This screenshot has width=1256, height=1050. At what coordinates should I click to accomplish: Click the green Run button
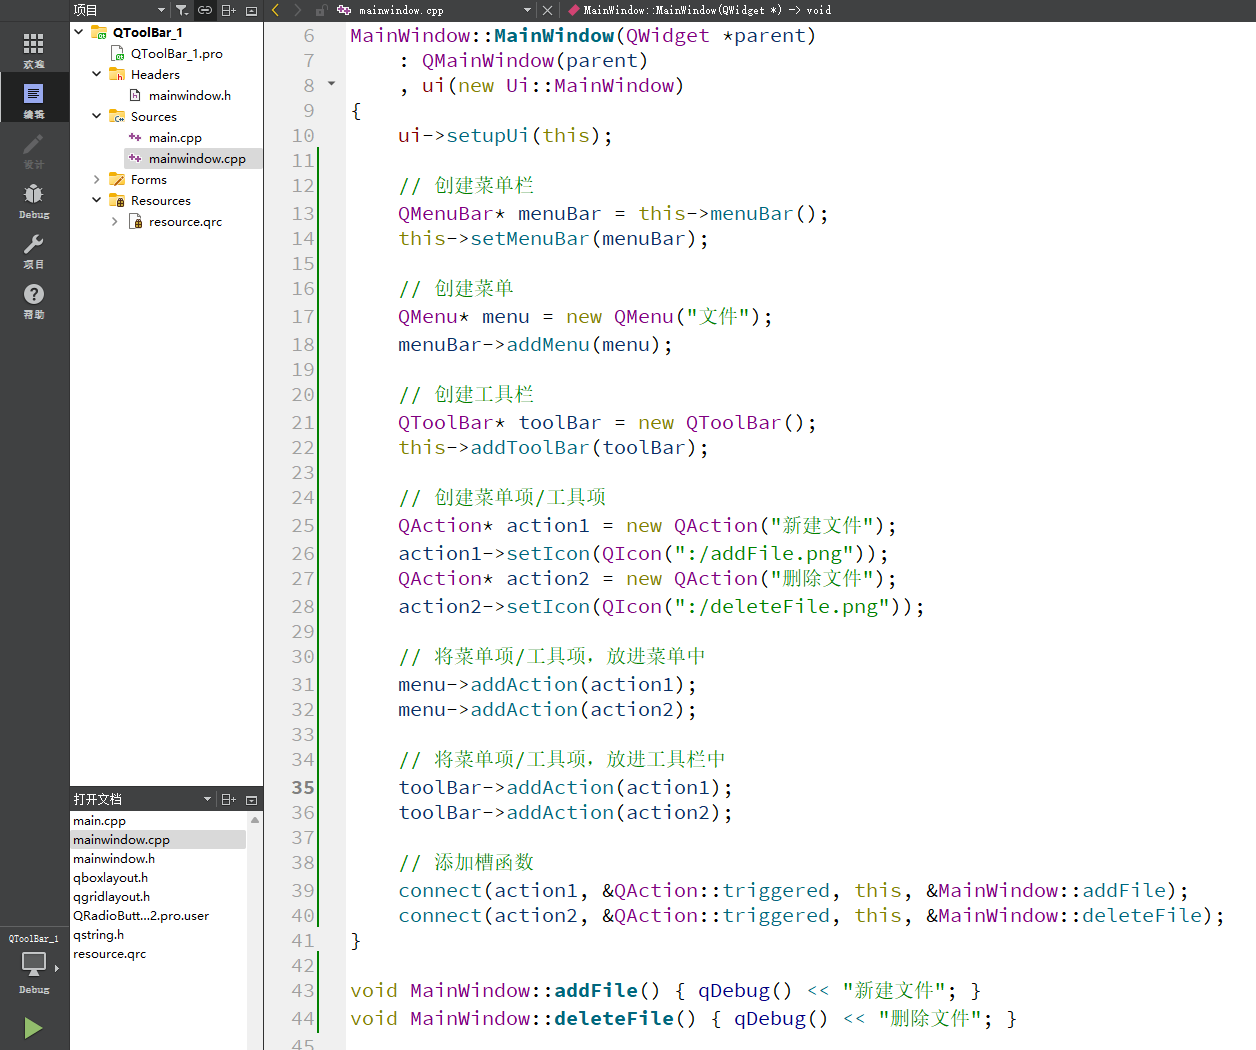(x=33, y=1028)
